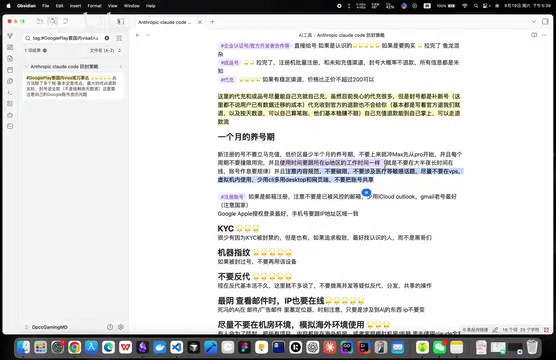Switch to reading view book icon

pos(534,35)
